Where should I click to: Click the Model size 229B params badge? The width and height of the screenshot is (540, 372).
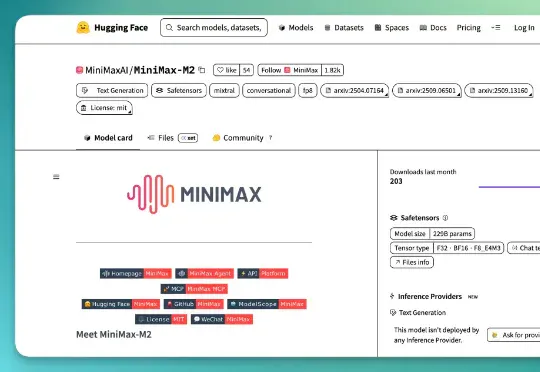tap(433, 234)
